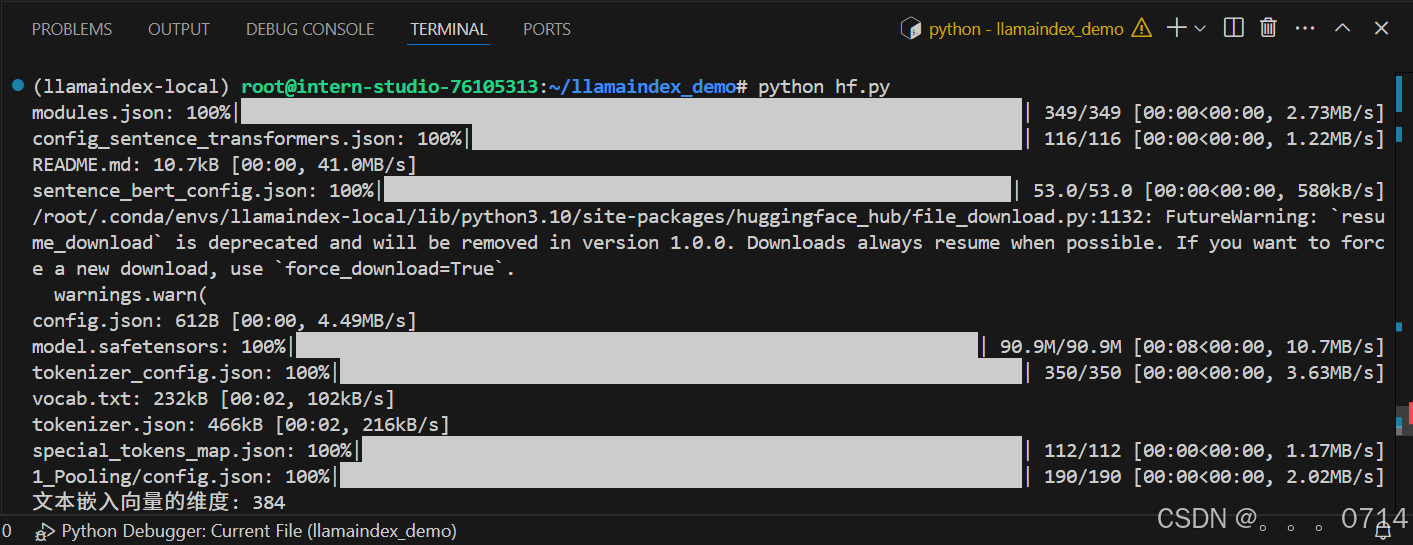
Task: Open the PROBLEMS panel tab
Action: pos(72,29)
